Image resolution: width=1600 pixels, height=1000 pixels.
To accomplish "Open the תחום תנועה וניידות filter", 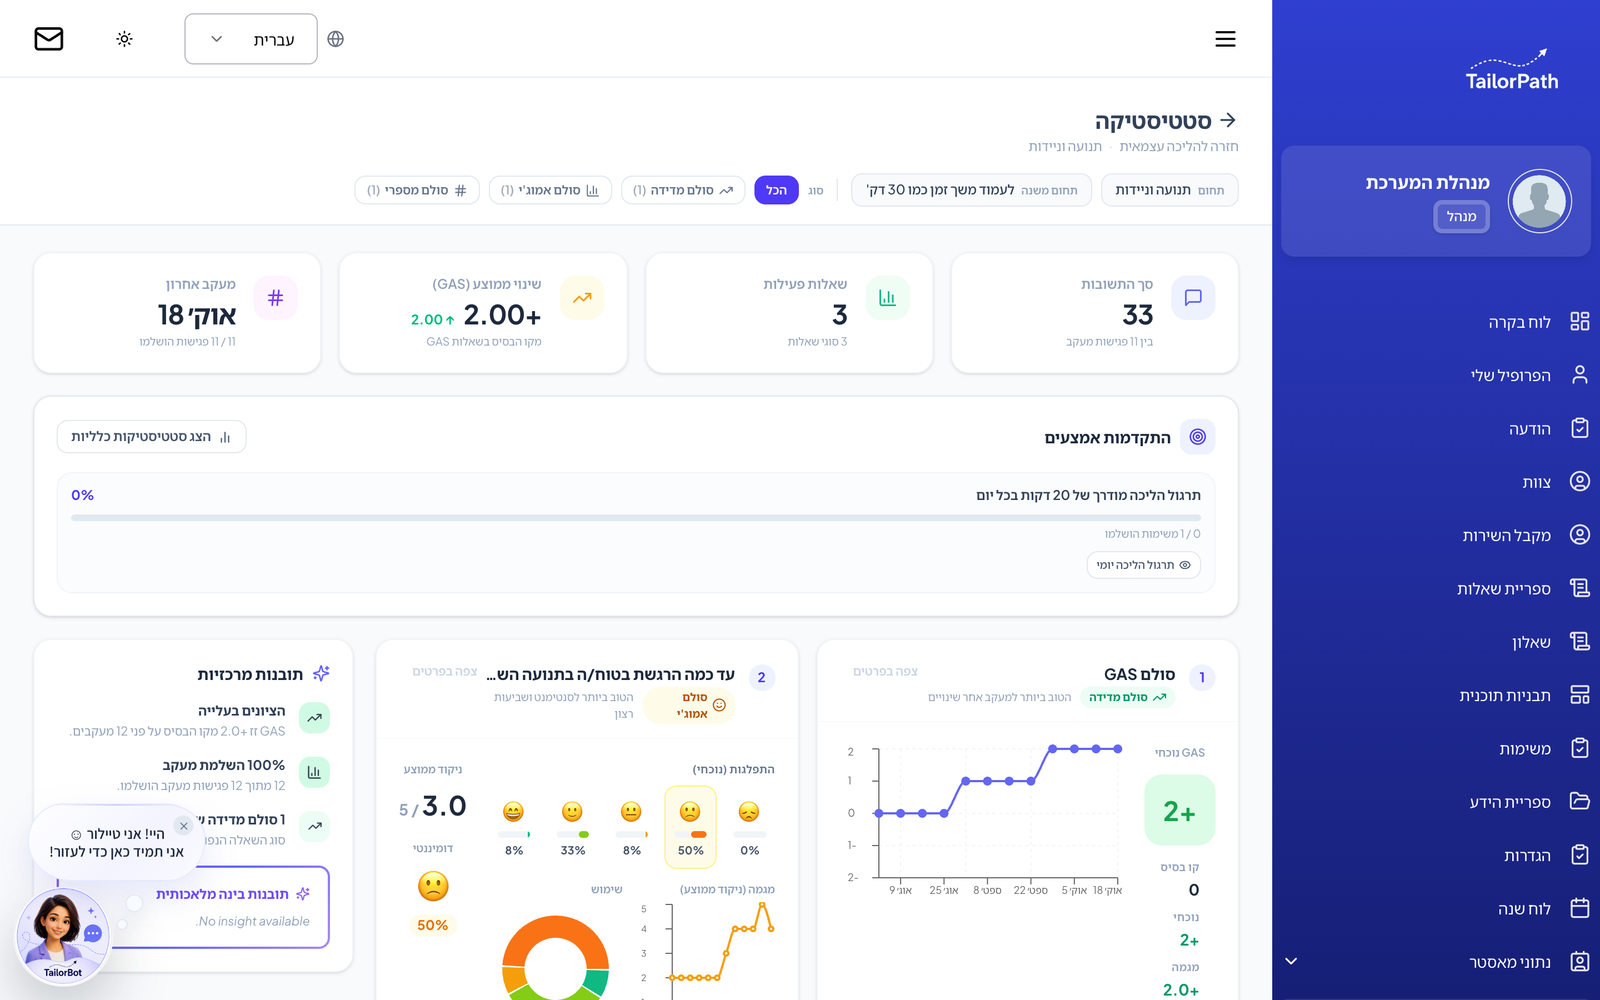I will (x=1169, y=190).
